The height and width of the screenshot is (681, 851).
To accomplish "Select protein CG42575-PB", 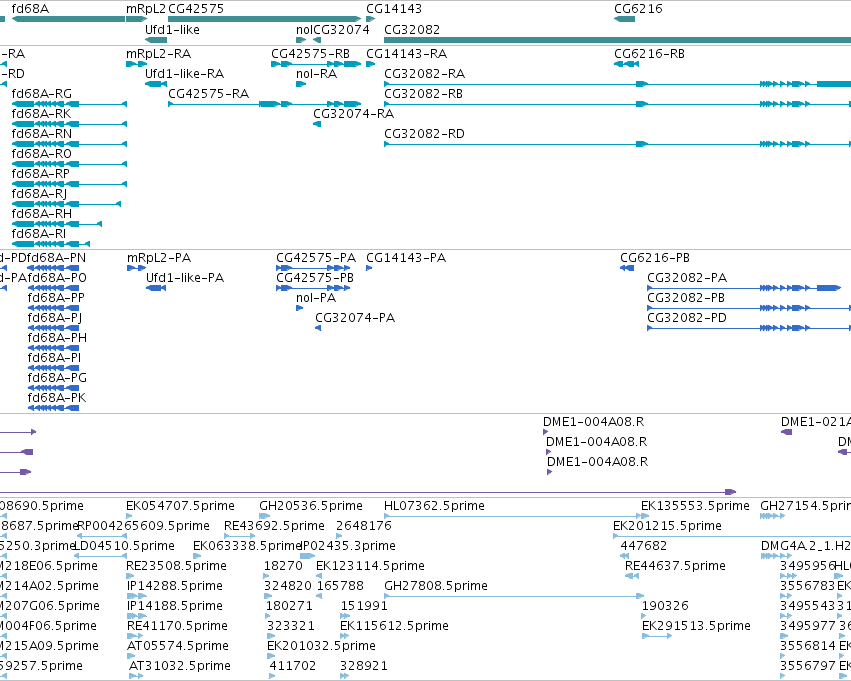I will [x=313, y=288].
